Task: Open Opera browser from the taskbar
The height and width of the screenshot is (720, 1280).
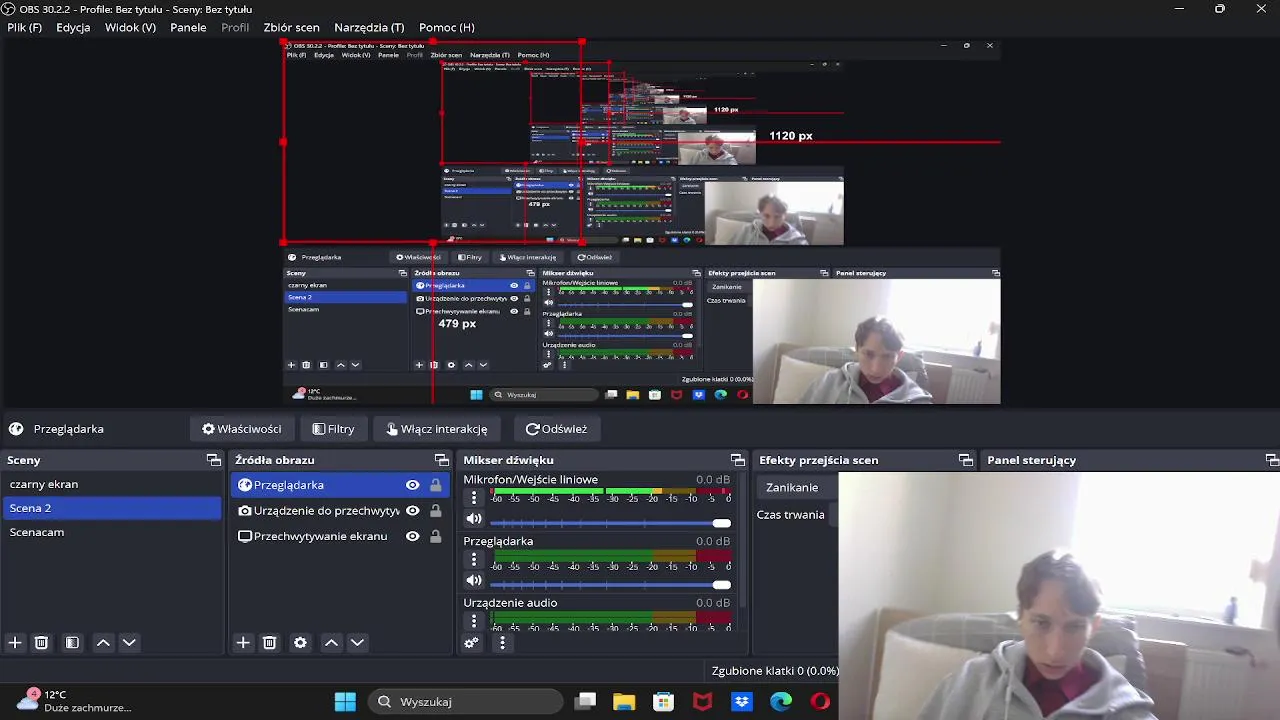Action: tap(820, 702)
